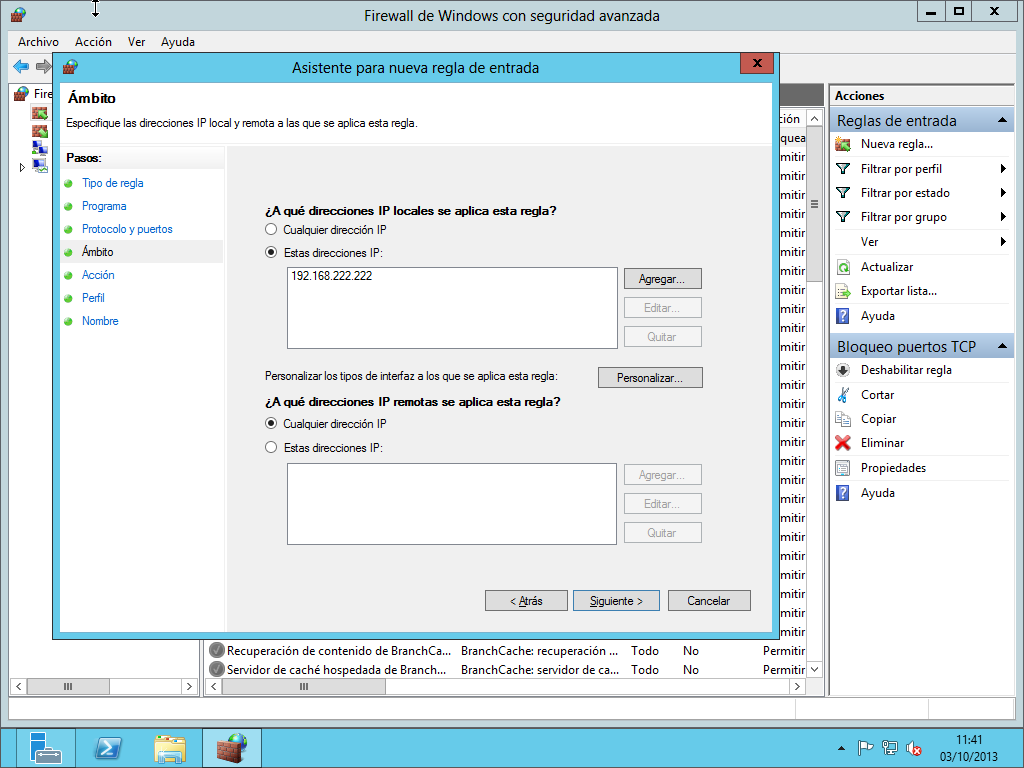Expand the Ver submenu arrow in Acciones

1003,242
